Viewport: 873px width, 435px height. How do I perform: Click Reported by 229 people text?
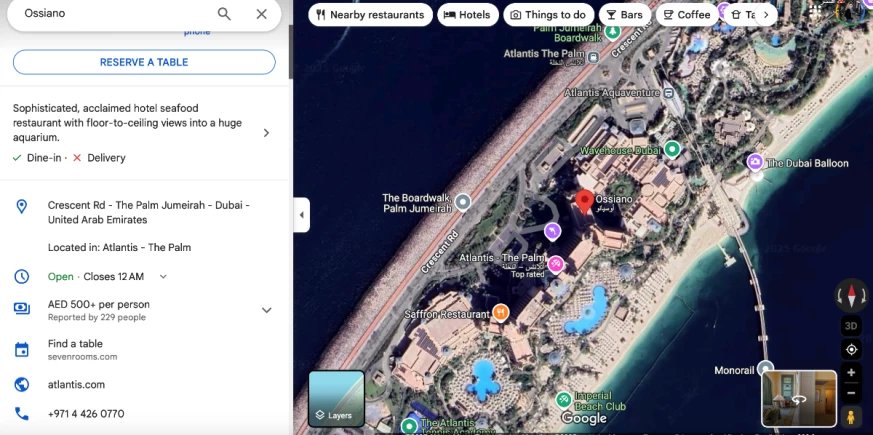(x=97, y=317)
